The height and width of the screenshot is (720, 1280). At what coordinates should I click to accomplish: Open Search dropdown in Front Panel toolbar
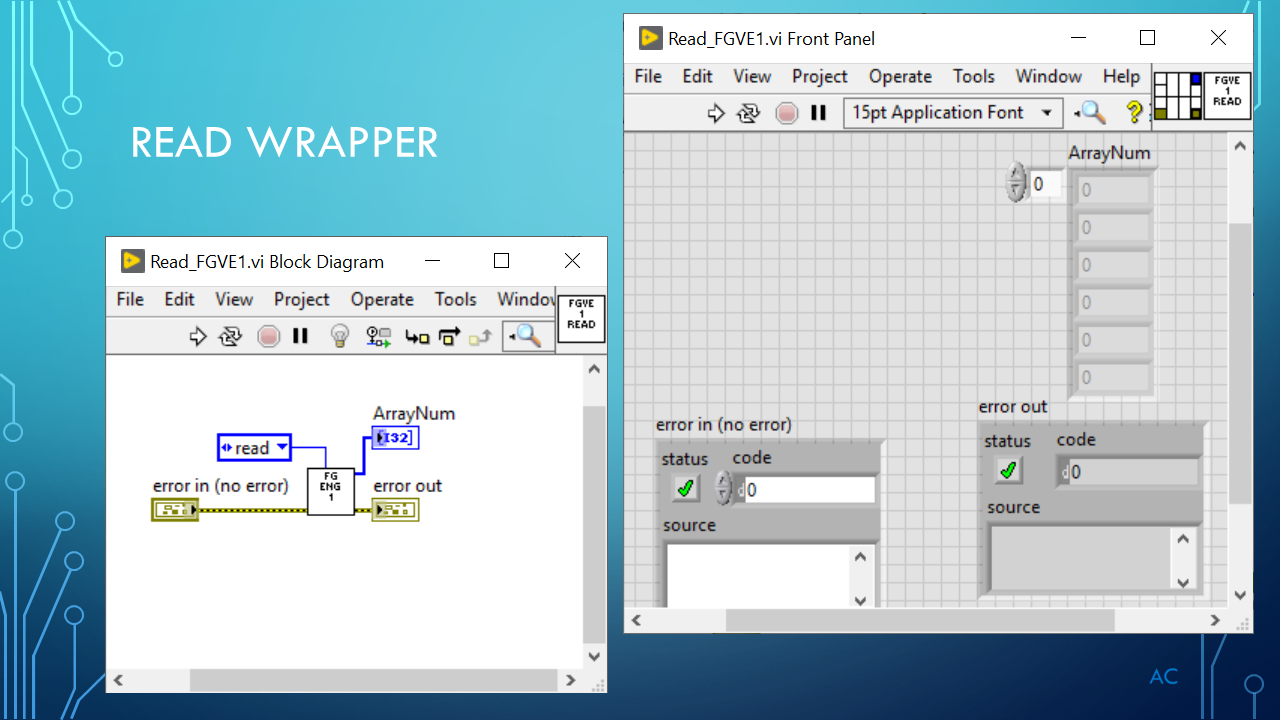(x=1090, y=113)
